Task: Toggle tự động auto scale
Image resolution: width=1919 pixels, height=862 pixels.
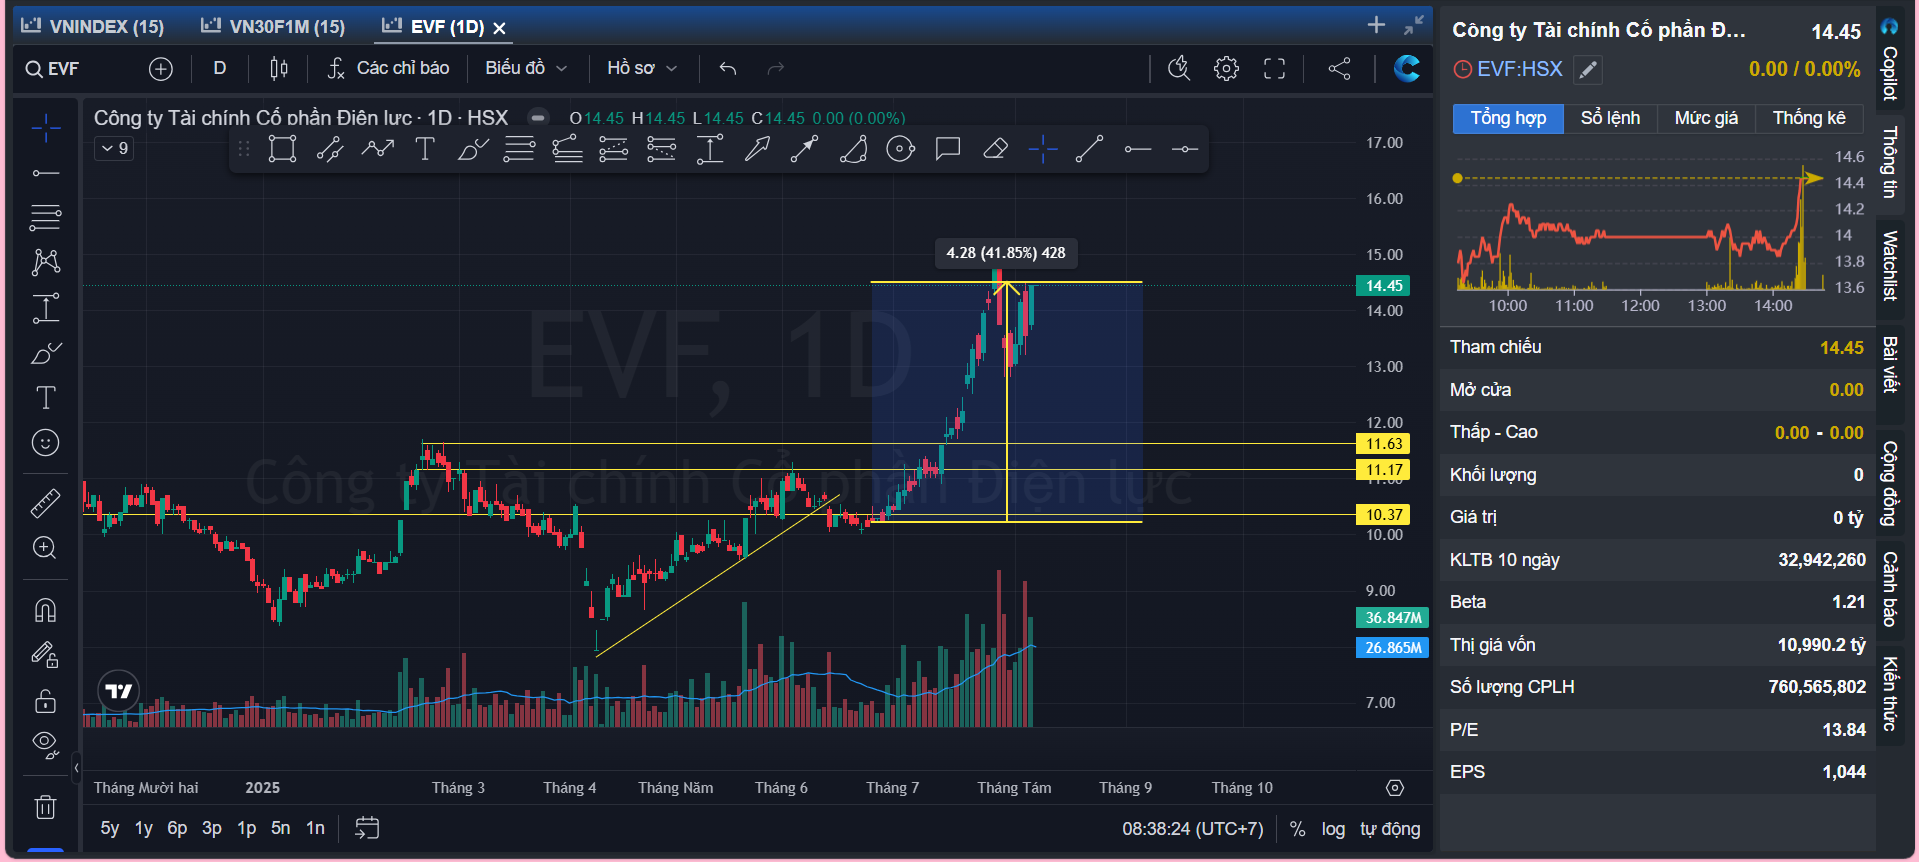Action: (1390, 829)
